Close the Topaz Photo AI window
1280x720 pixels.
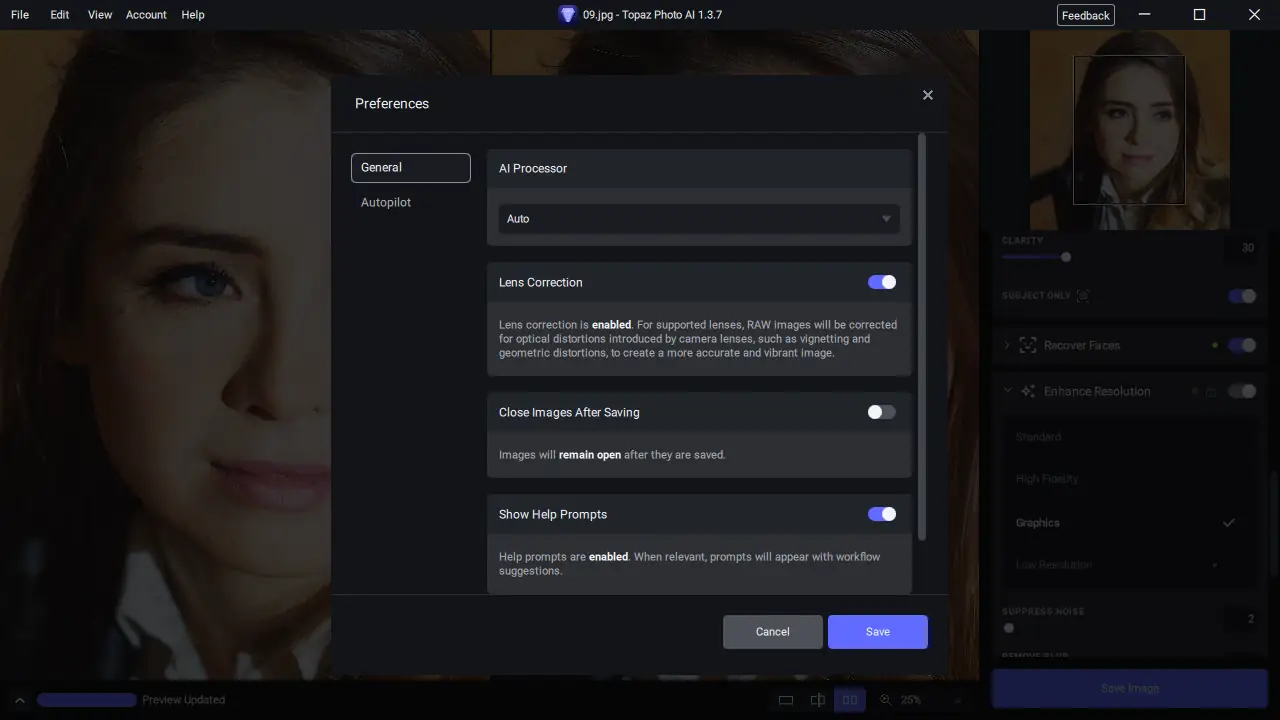pyautogui.click(x=1254, y=15)
